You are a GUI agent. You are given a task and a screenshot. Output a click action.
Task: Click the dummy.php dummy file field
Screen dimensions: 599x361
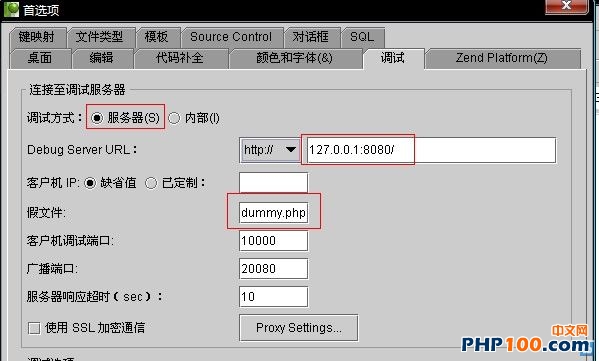[x=273, y=212]
